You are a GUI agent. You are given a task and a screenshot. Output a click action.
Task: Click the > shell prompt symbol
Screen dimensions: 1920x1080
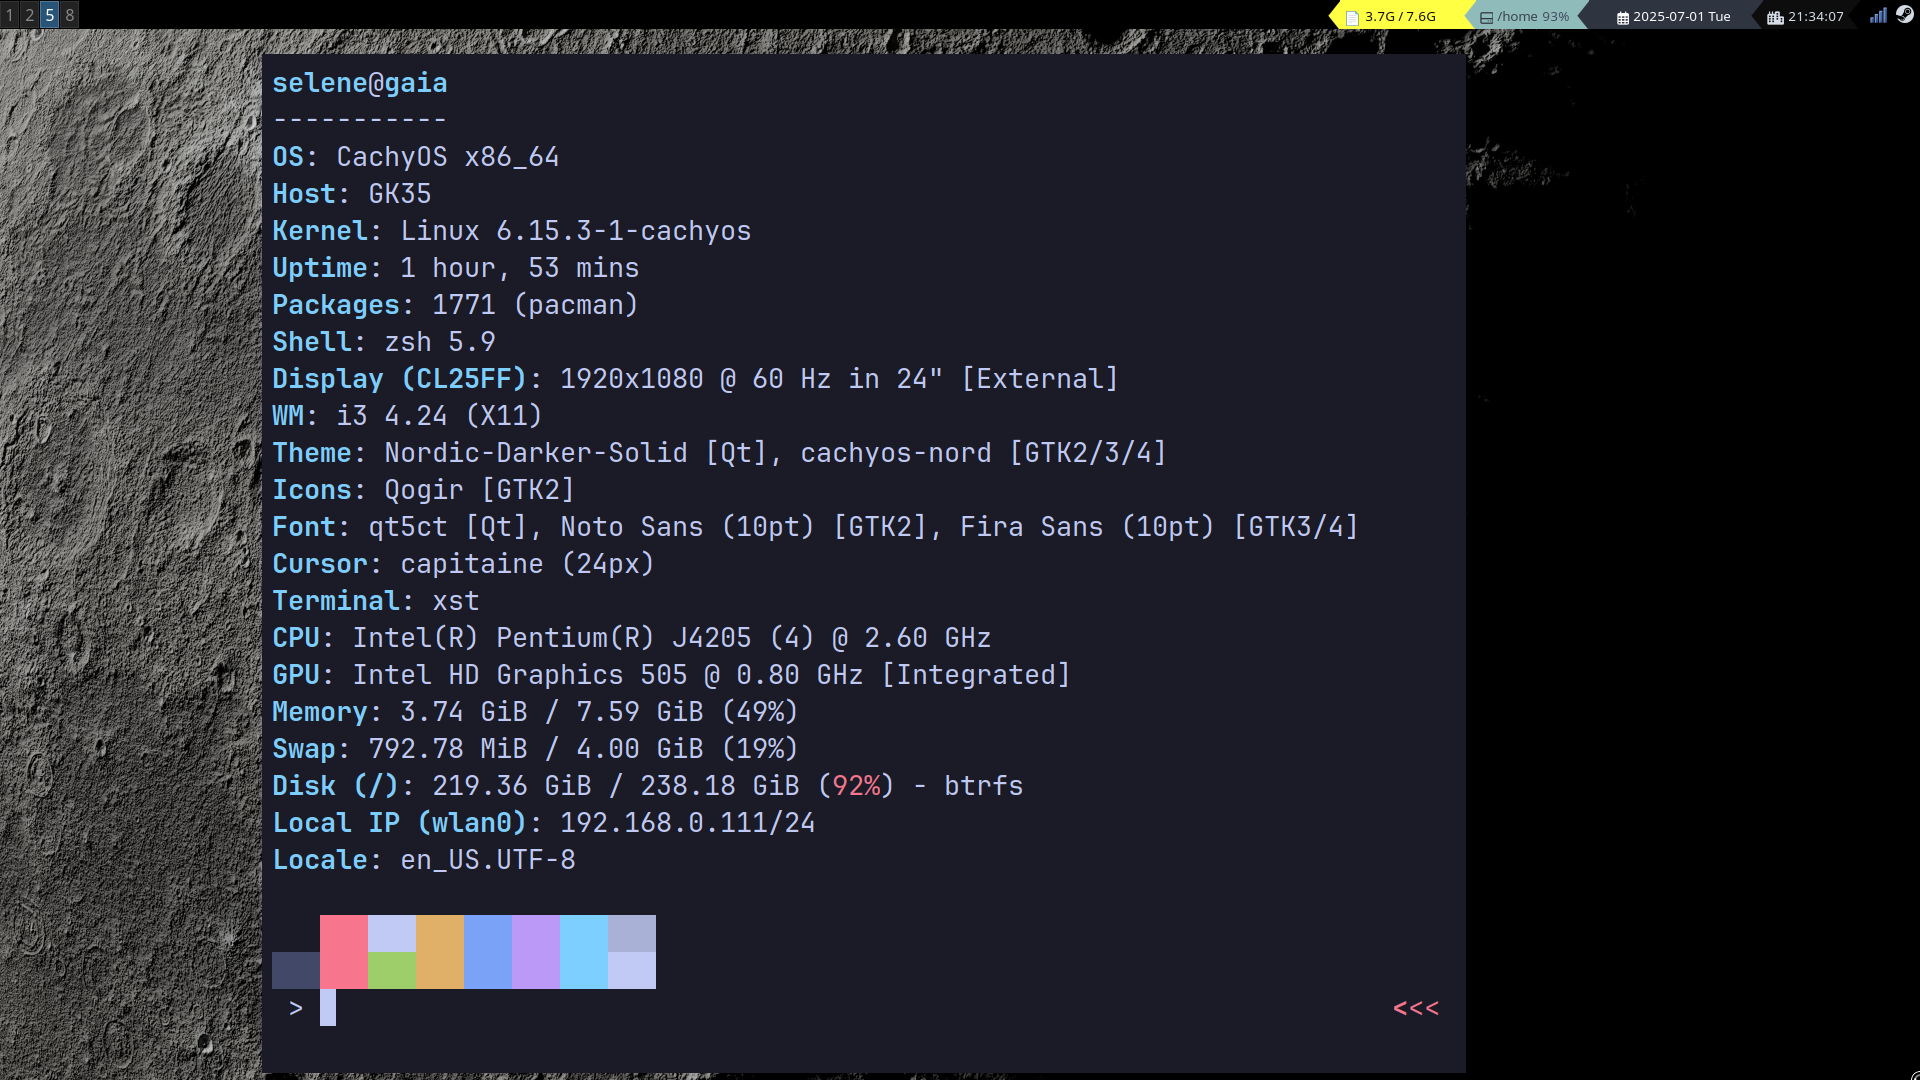pyautogui.click(x=296, y=1008)
